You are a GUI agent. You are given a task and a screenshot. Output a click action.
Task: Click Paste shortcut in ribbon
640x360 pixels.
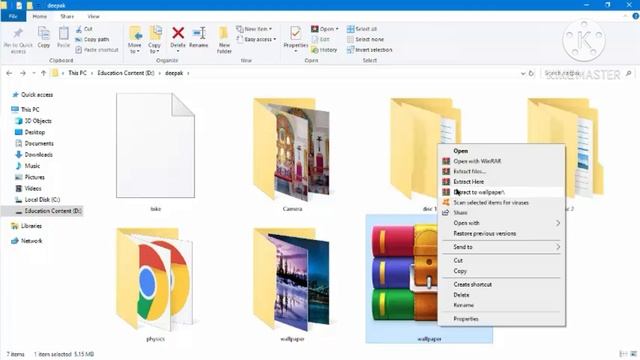tap(97, 49)
